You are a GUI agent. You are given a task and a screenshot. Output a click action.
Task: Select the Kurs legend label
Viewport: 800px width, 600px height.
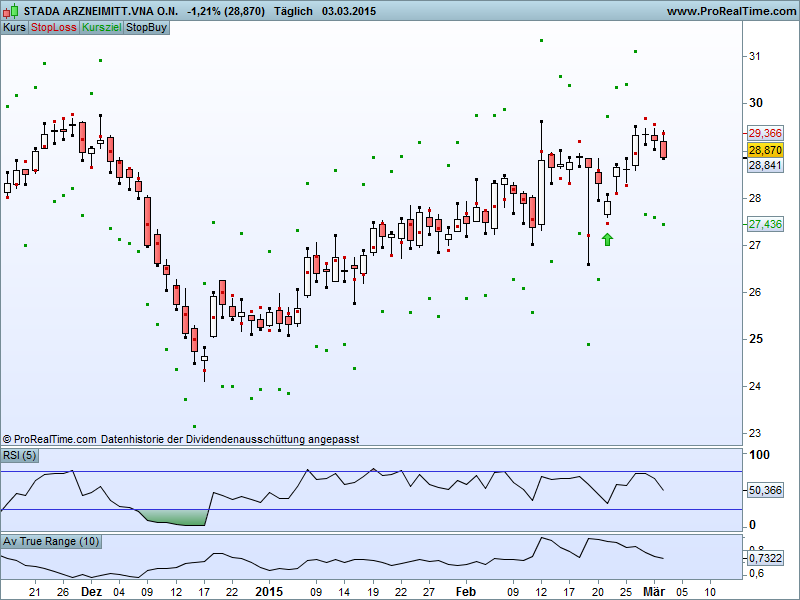pyautogui.click(x=14, y=27)
